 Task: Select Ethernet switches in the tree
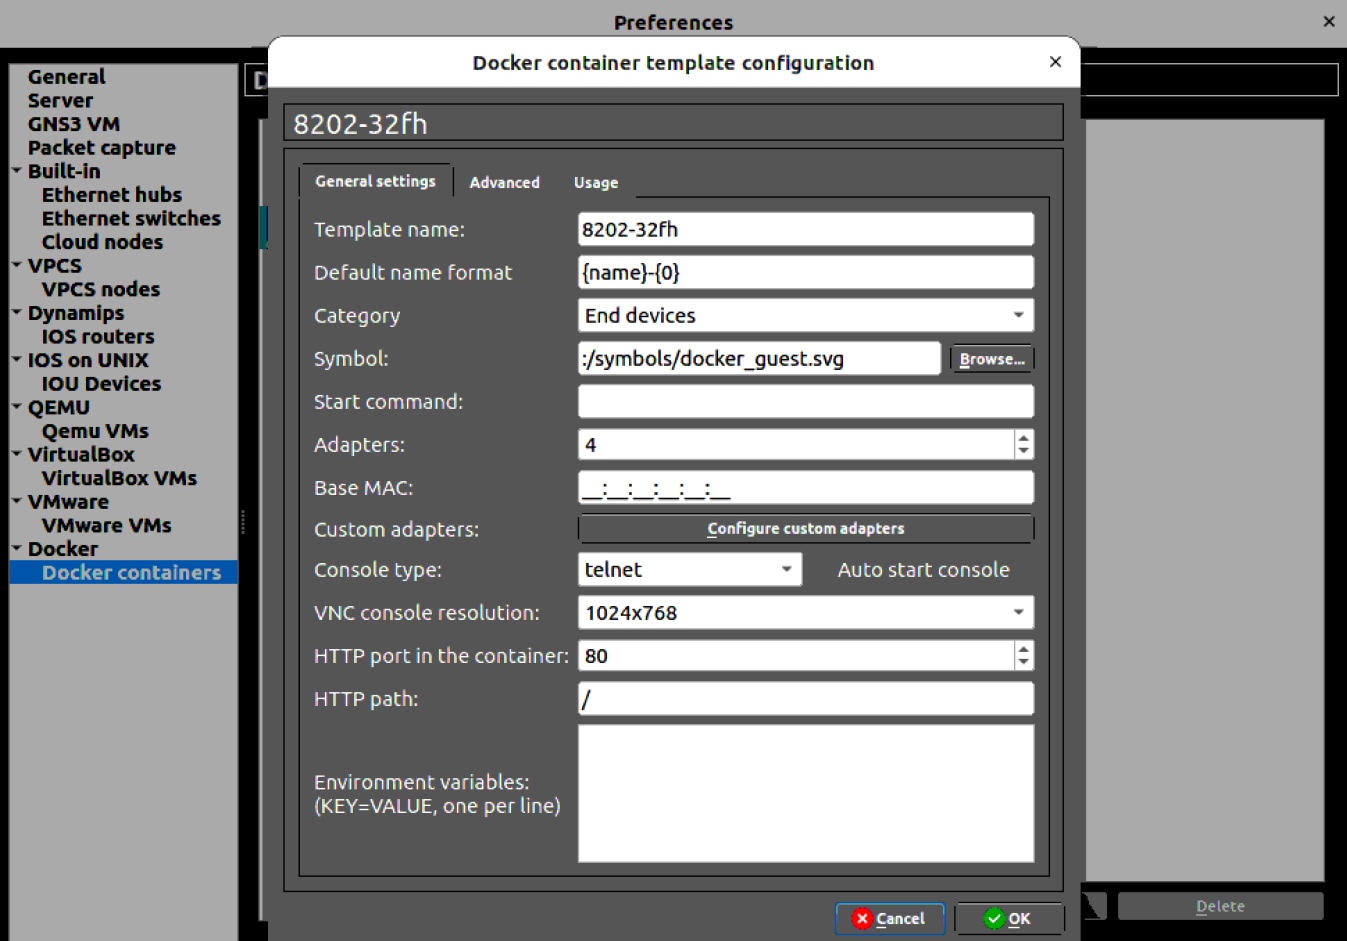point(131,218)
